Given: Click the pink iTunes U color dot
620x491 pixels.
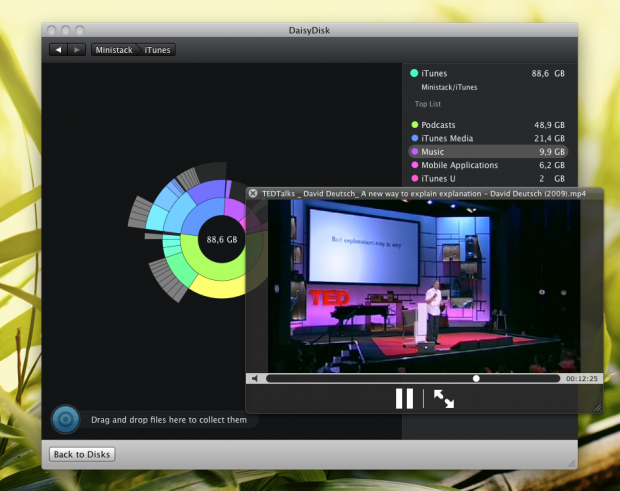Looking at the screenshot, I should 415,178.
